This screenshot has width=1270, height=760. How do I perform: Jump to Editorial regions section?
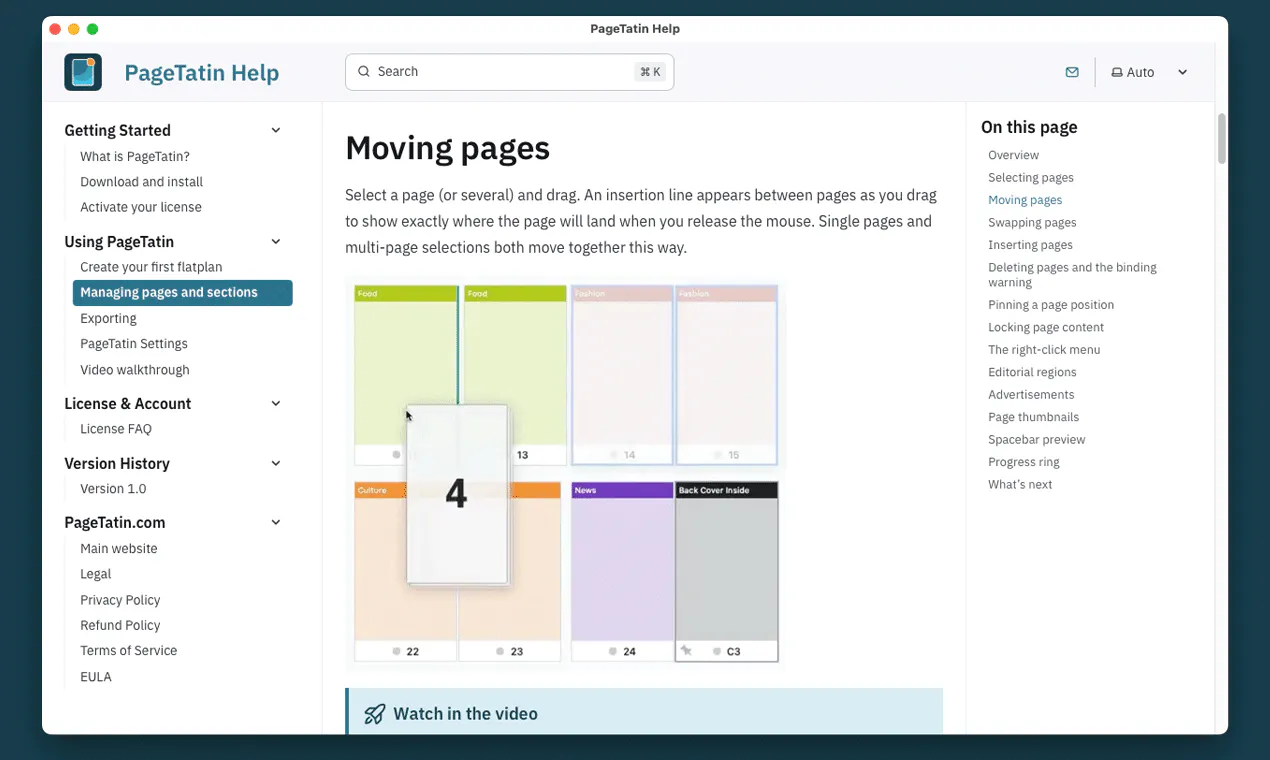1032,372
